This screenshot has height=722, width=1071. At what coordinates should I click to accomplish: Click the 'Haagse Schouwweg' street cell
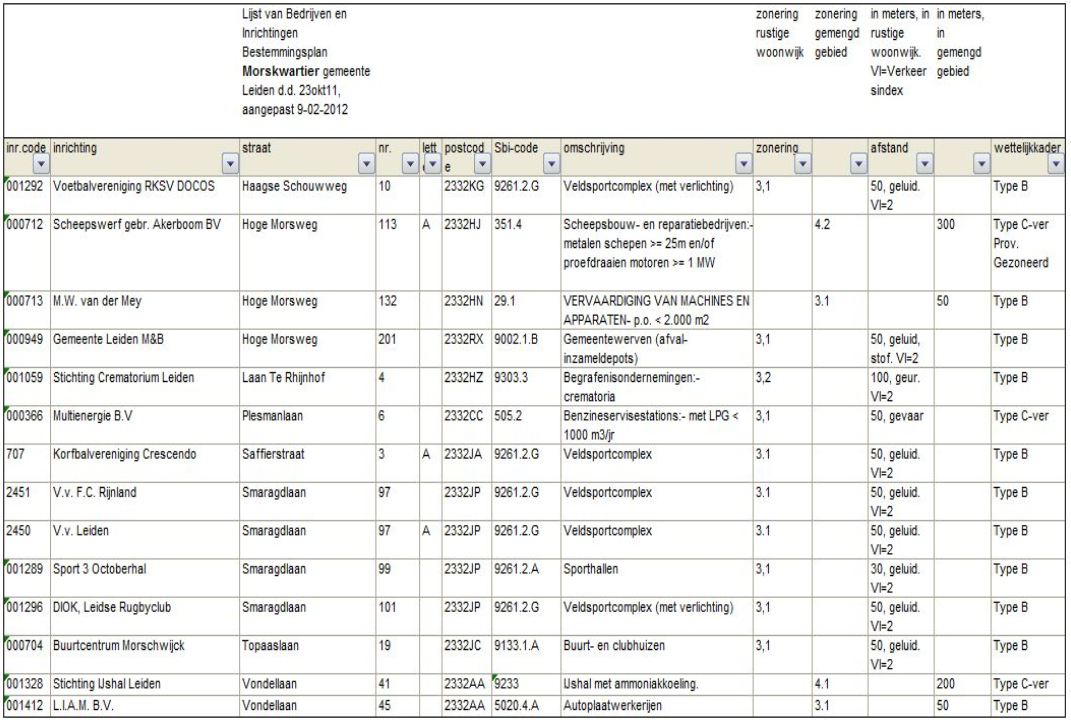coord(307,195)
